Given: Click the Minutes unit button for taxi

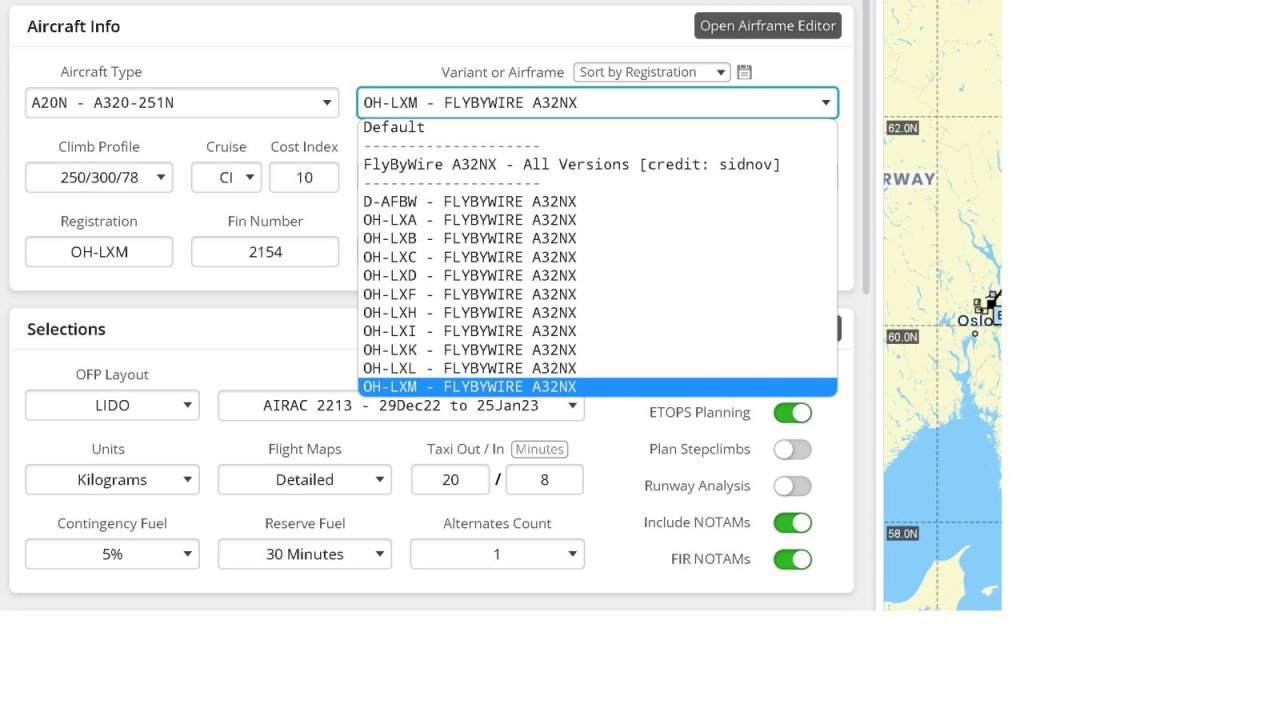Looking at the screenshot, I should [539, 450].
